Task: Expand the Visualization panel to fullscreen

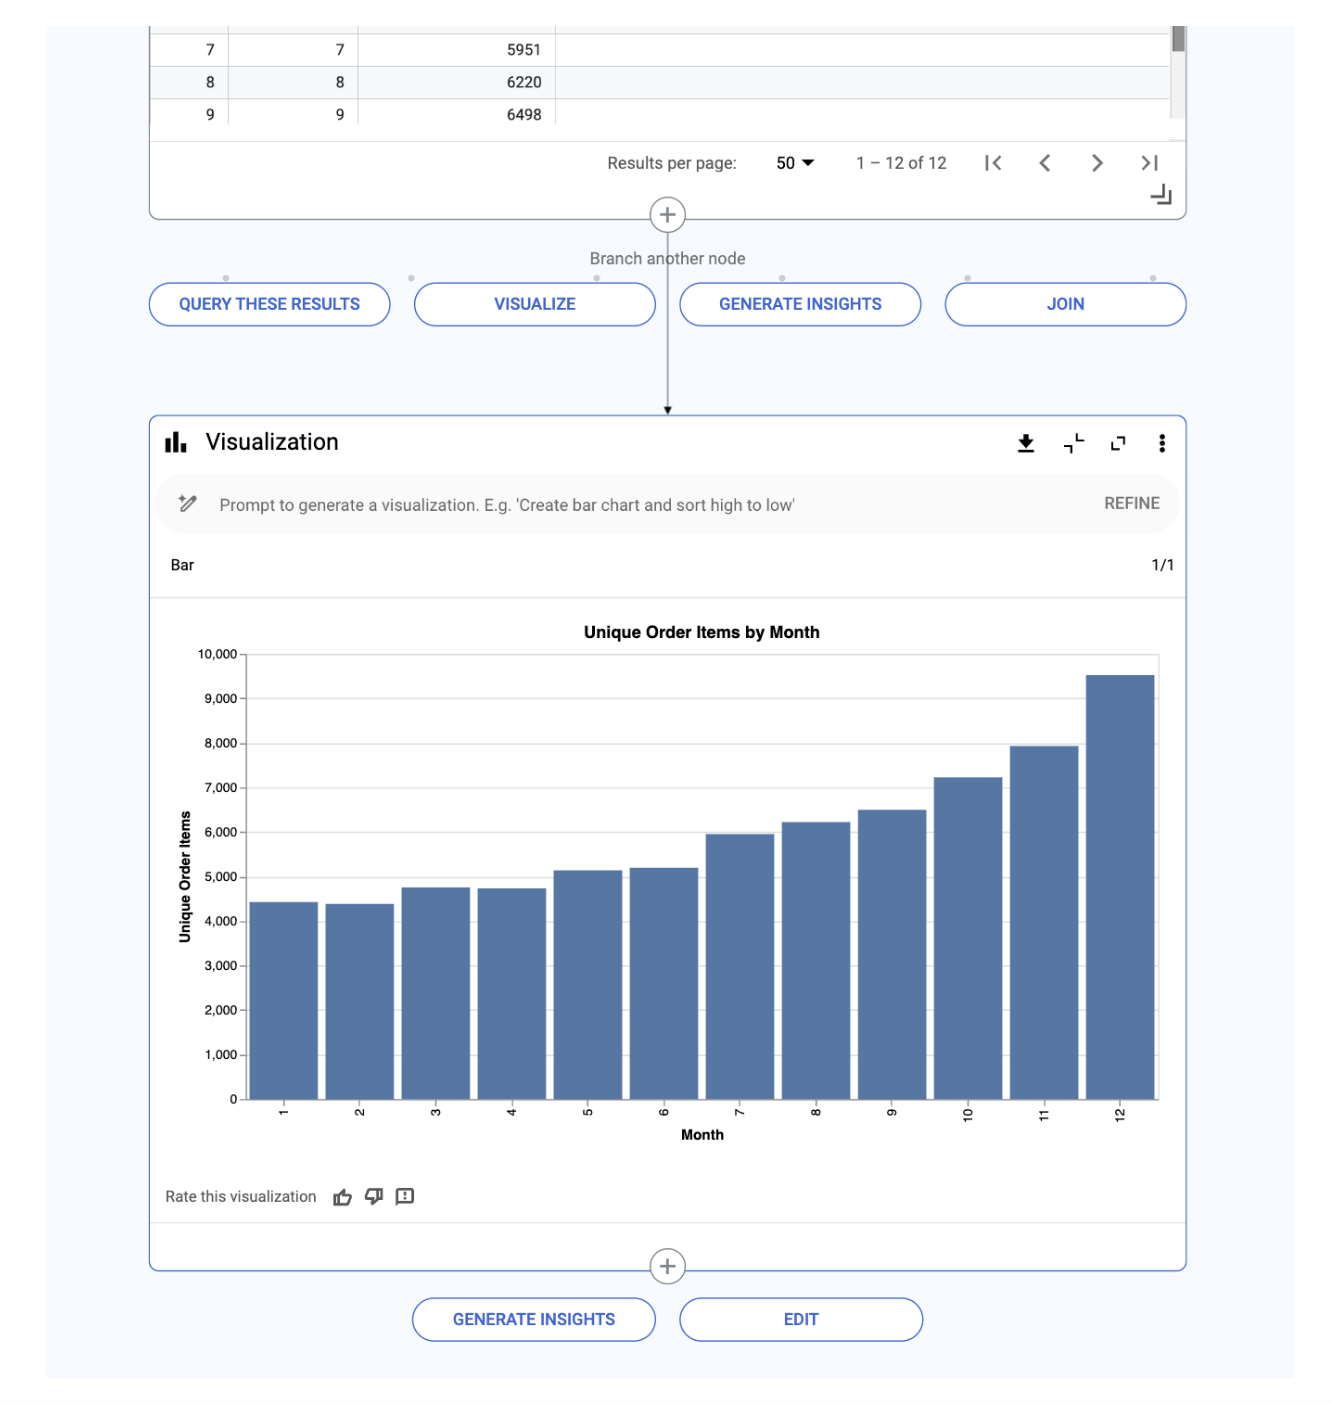Action: click(x=1118, y=443)
